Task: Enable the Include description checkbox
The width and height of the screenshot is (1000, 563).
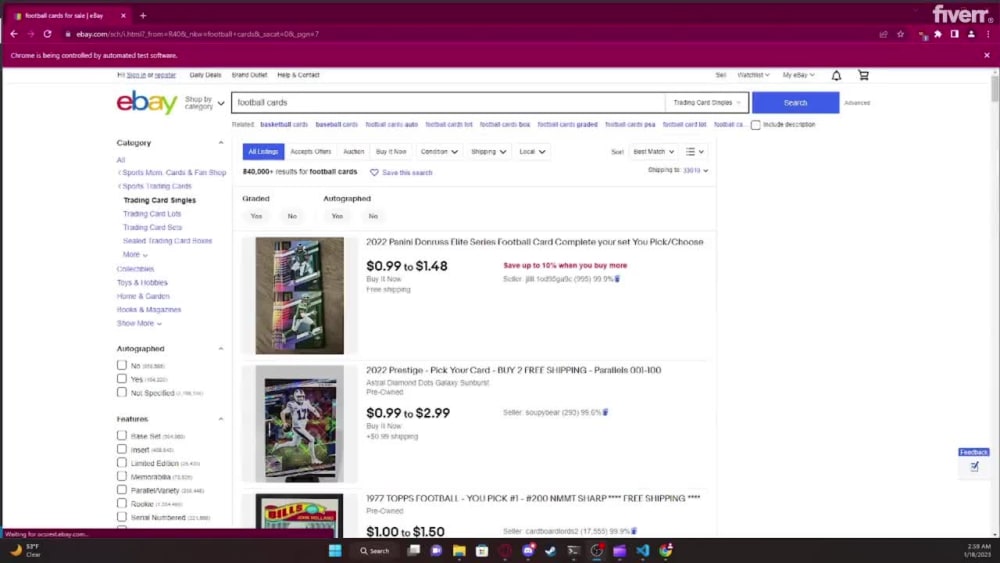Action: pyautogui.click(x=756, y=125)
